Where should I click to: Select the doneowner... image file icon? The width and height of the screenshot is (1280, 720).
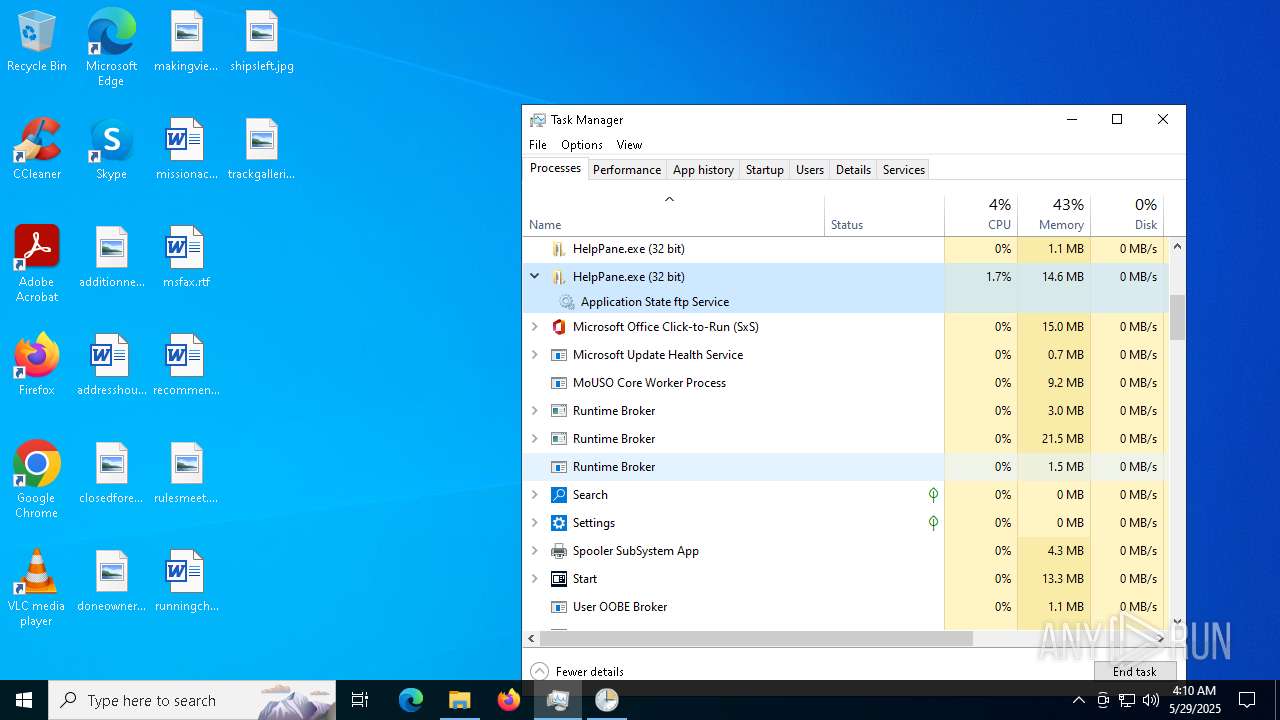pyautogui.click(x=112, y=582)
